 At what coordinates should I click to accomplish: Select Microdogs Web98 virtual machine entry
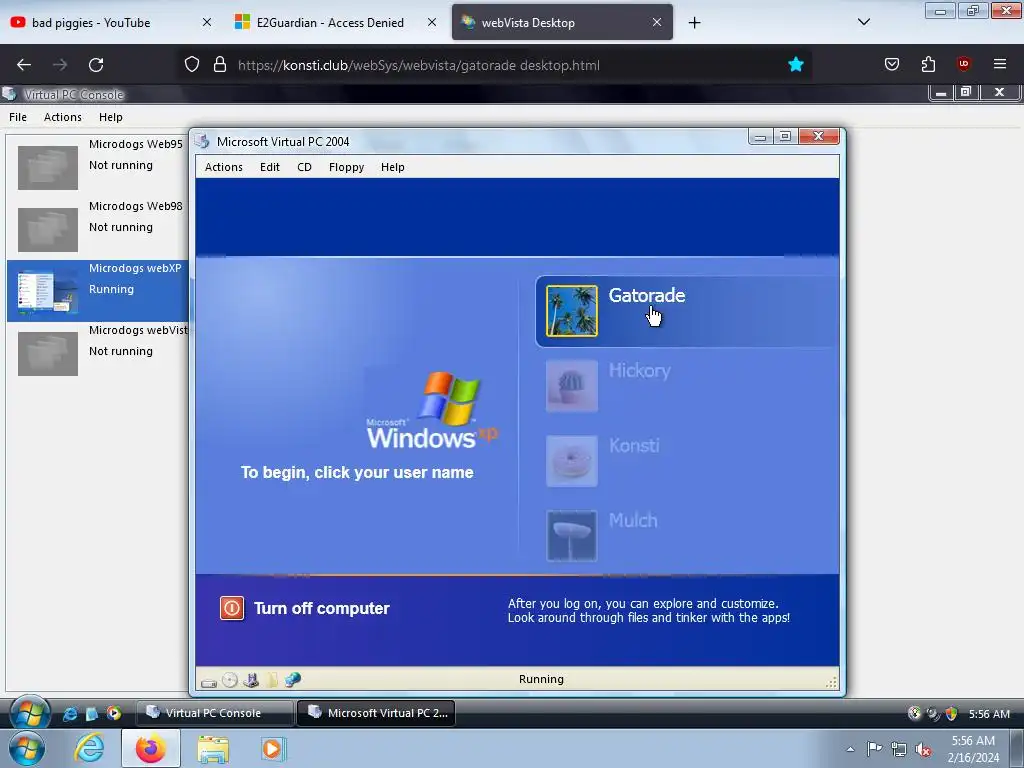pyautogui.click(x=98, y=227)
